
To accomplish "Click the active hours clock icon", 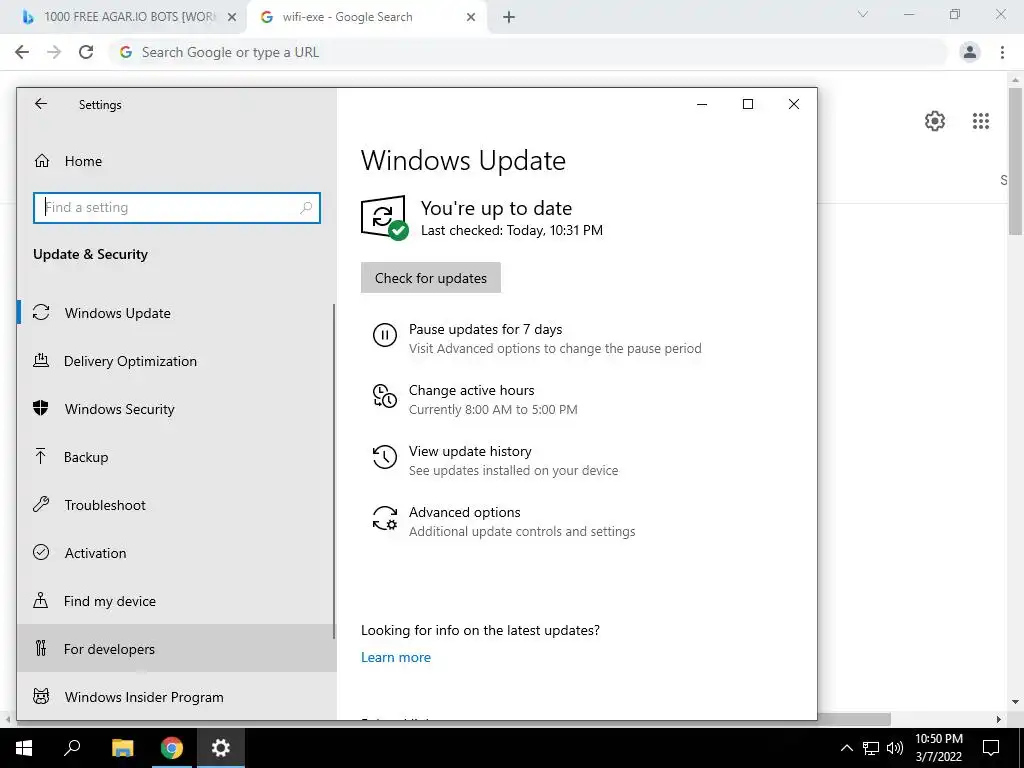I will (x=385, y=396).
